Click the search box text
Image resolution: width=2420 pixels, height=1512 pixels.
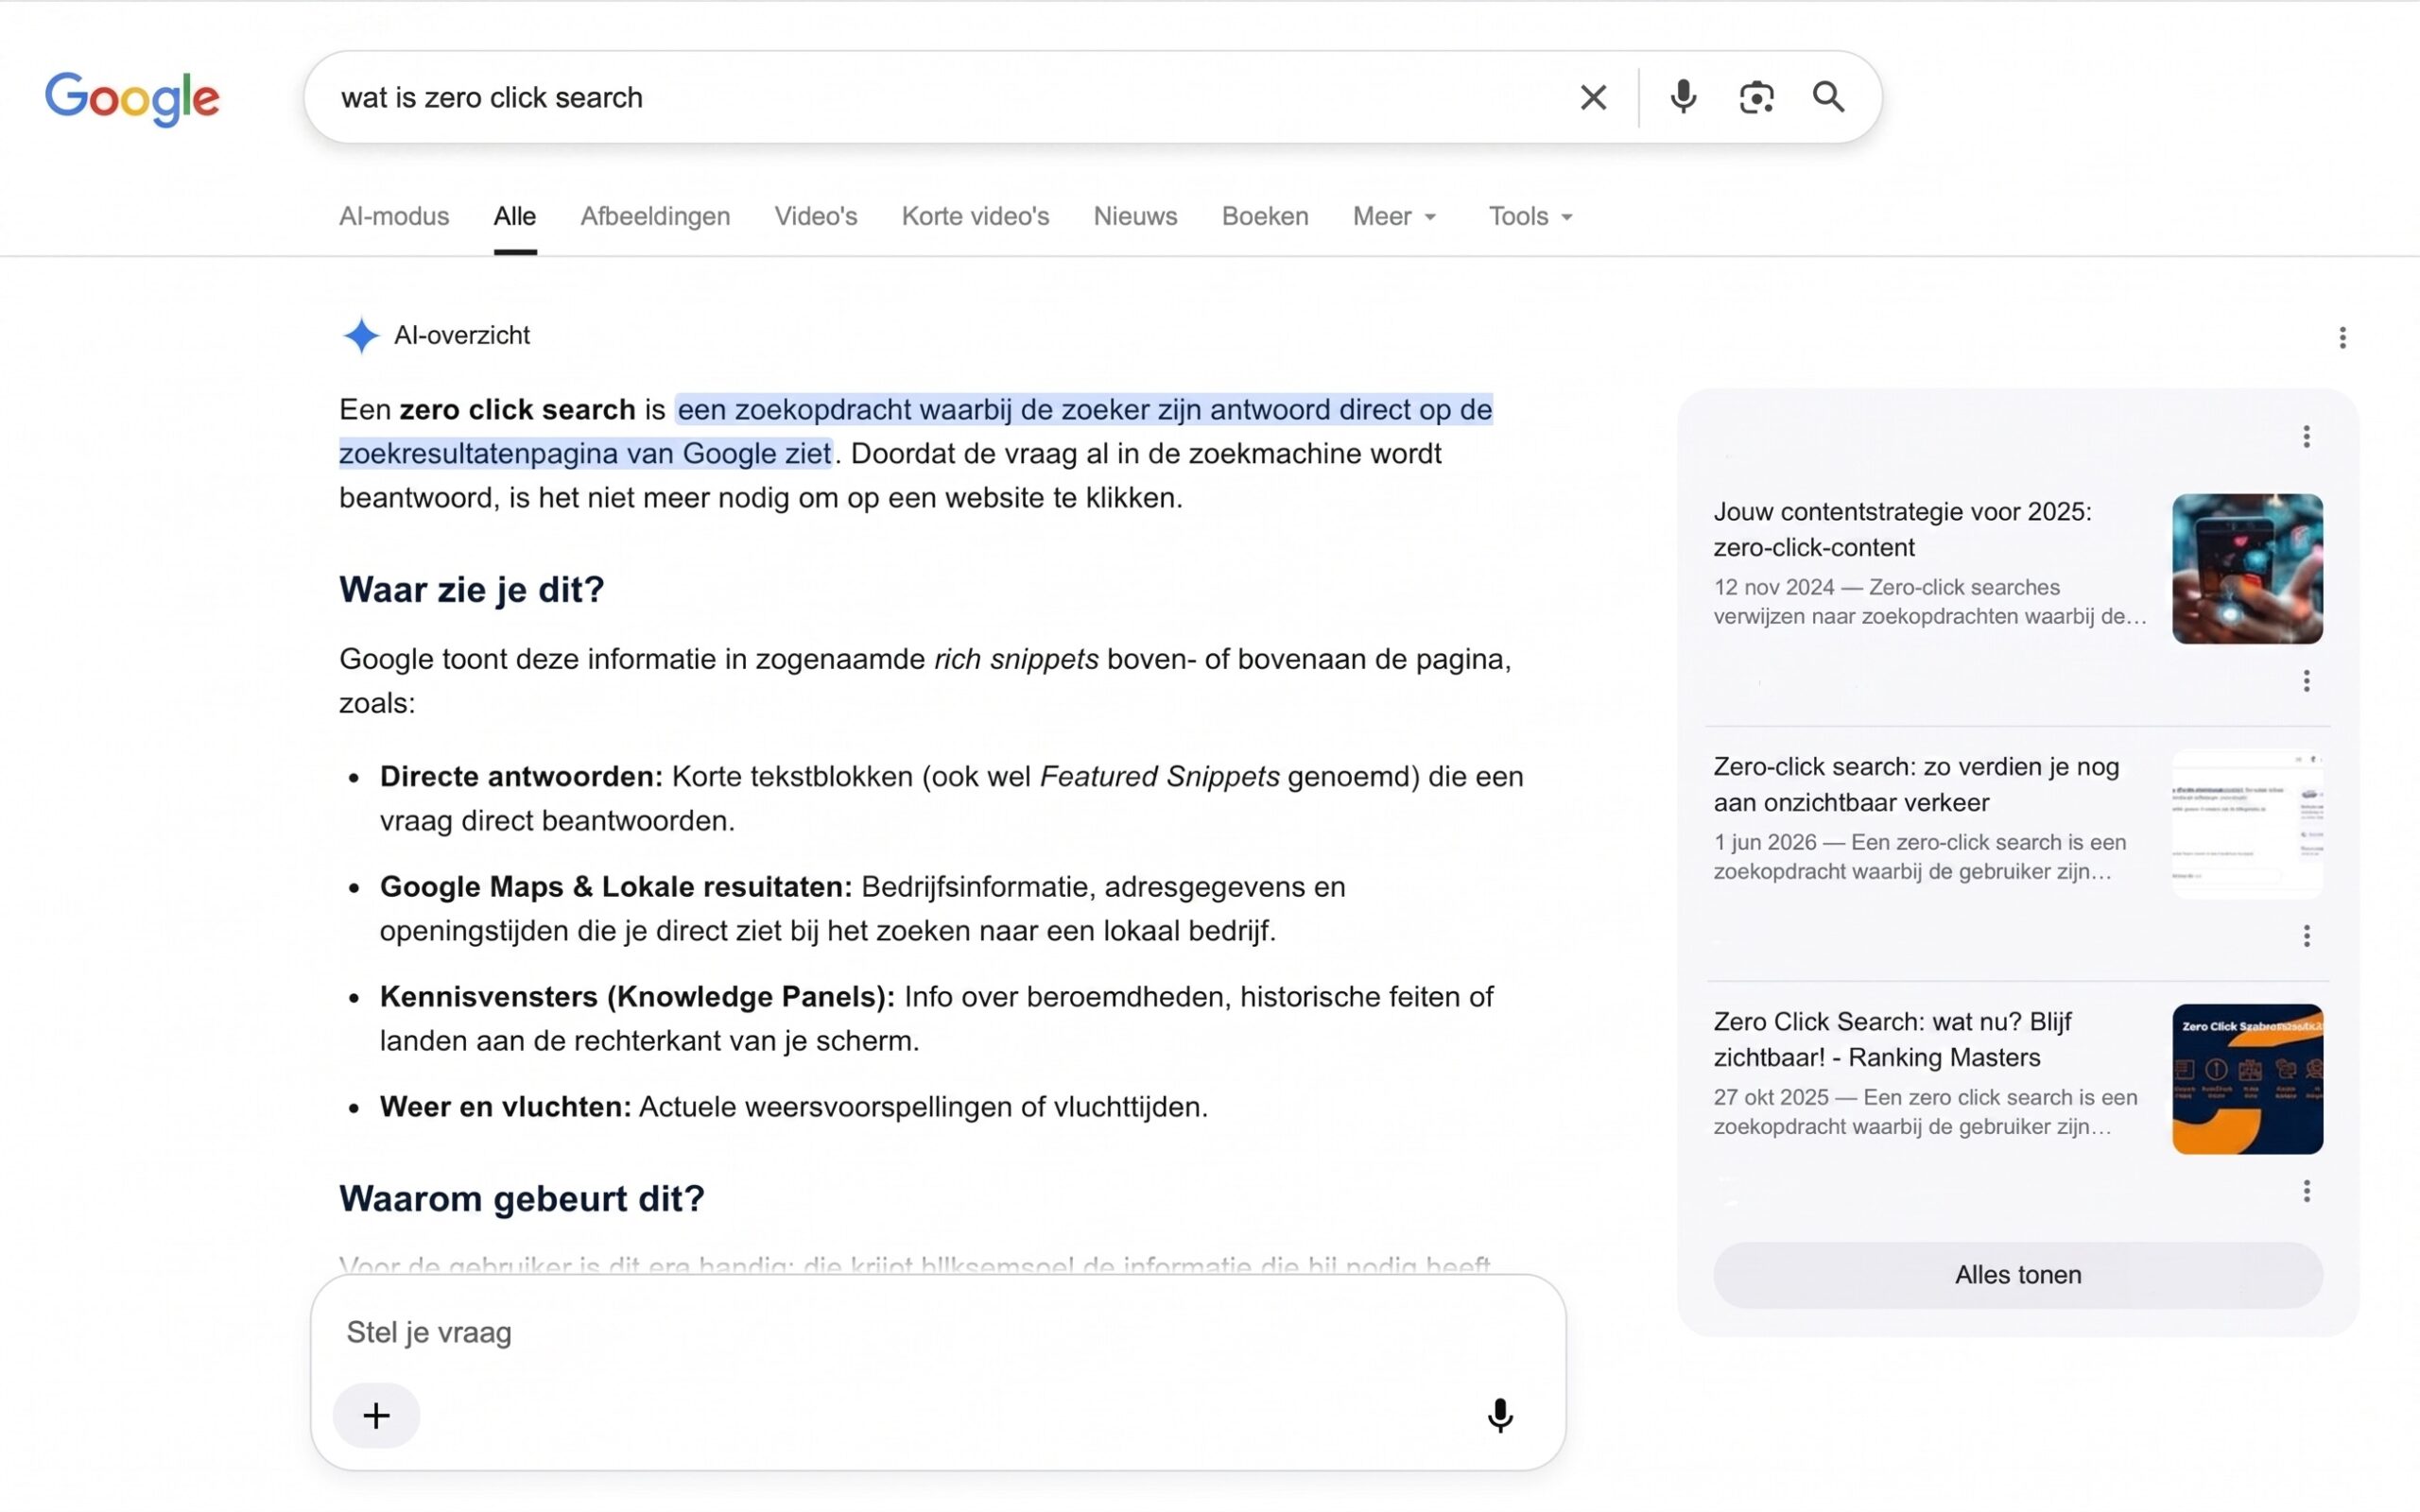pyautogui.click(x=491, y=97)
